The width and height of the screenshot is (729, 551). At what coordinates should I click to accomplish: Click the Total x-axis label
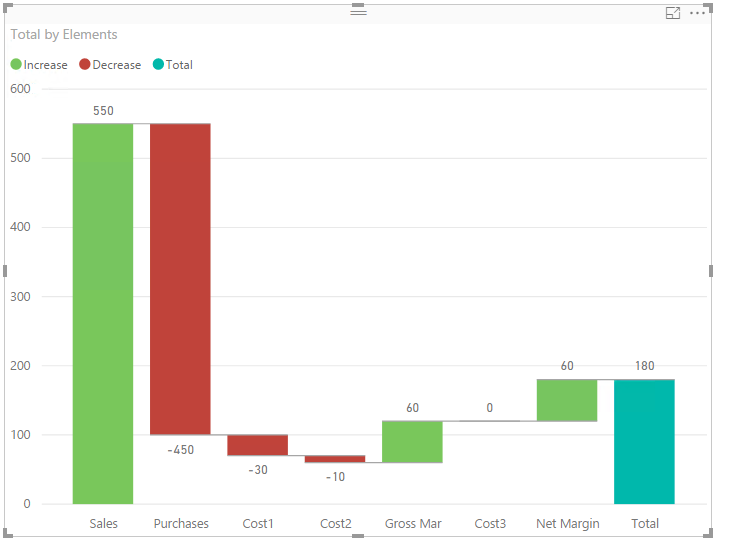pos(645,524)
